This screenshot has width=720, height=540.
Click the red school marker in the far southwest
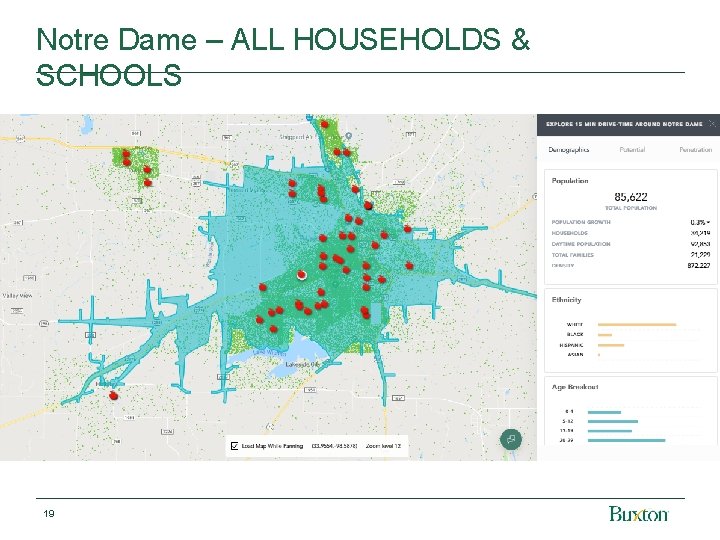(x=113, y=395)
